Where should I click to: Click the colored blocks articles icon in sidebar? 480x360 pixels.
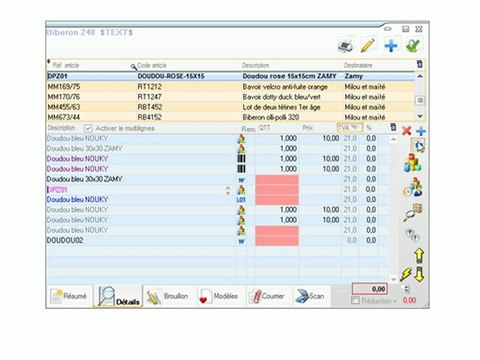point(413,163)
